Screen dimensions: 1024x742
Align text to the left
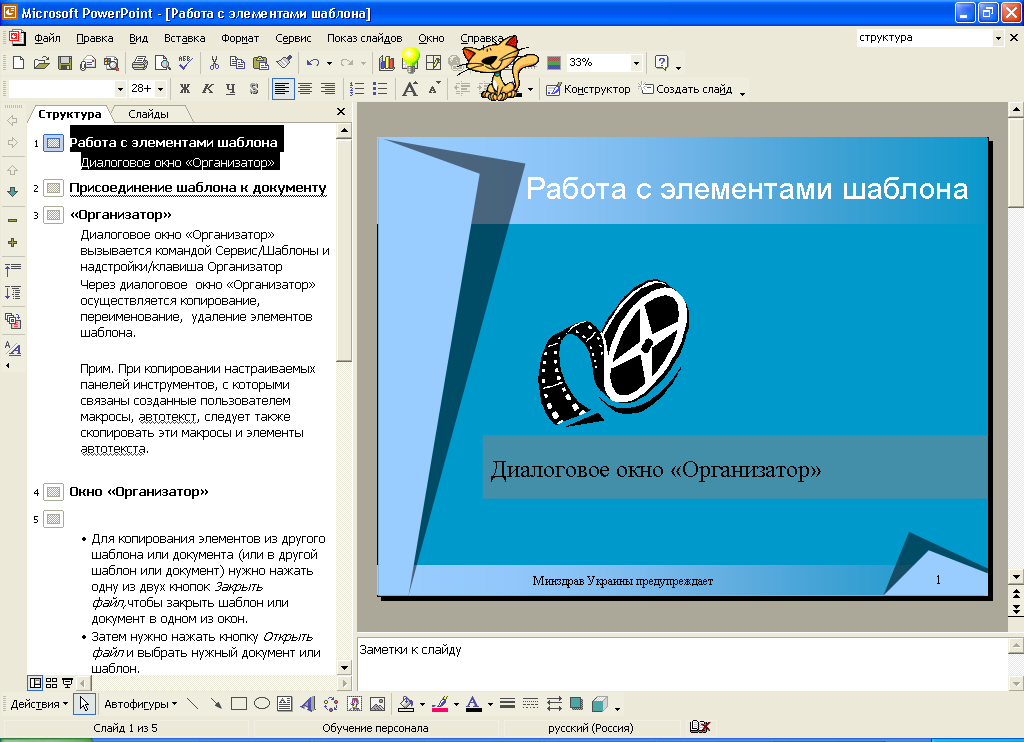pyautogui.click(x=282, y=89)
